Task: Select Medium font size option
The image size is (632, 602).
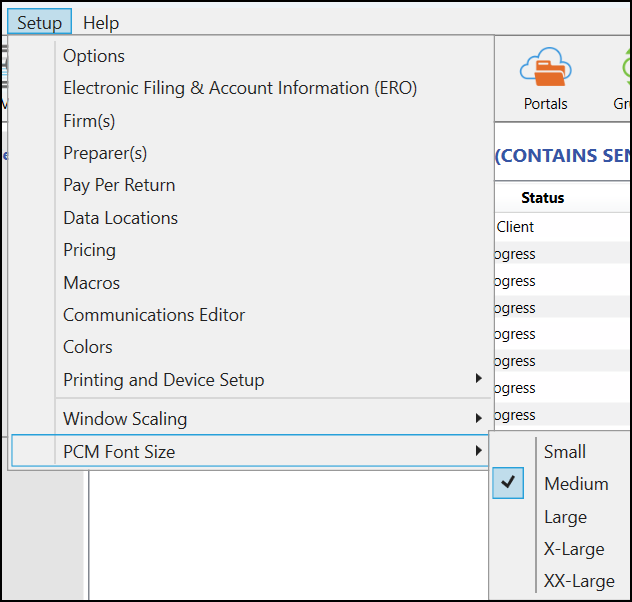Action: pyautogui.click(x=576, y=484)
